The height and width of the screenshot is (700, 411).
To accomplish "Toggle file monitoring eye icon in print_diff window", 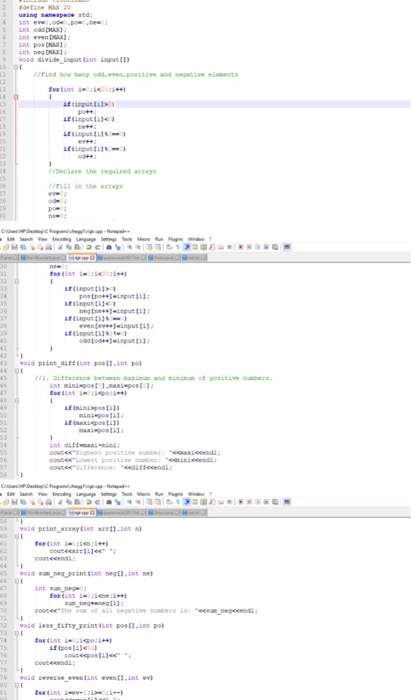I will tap(229, 247).
